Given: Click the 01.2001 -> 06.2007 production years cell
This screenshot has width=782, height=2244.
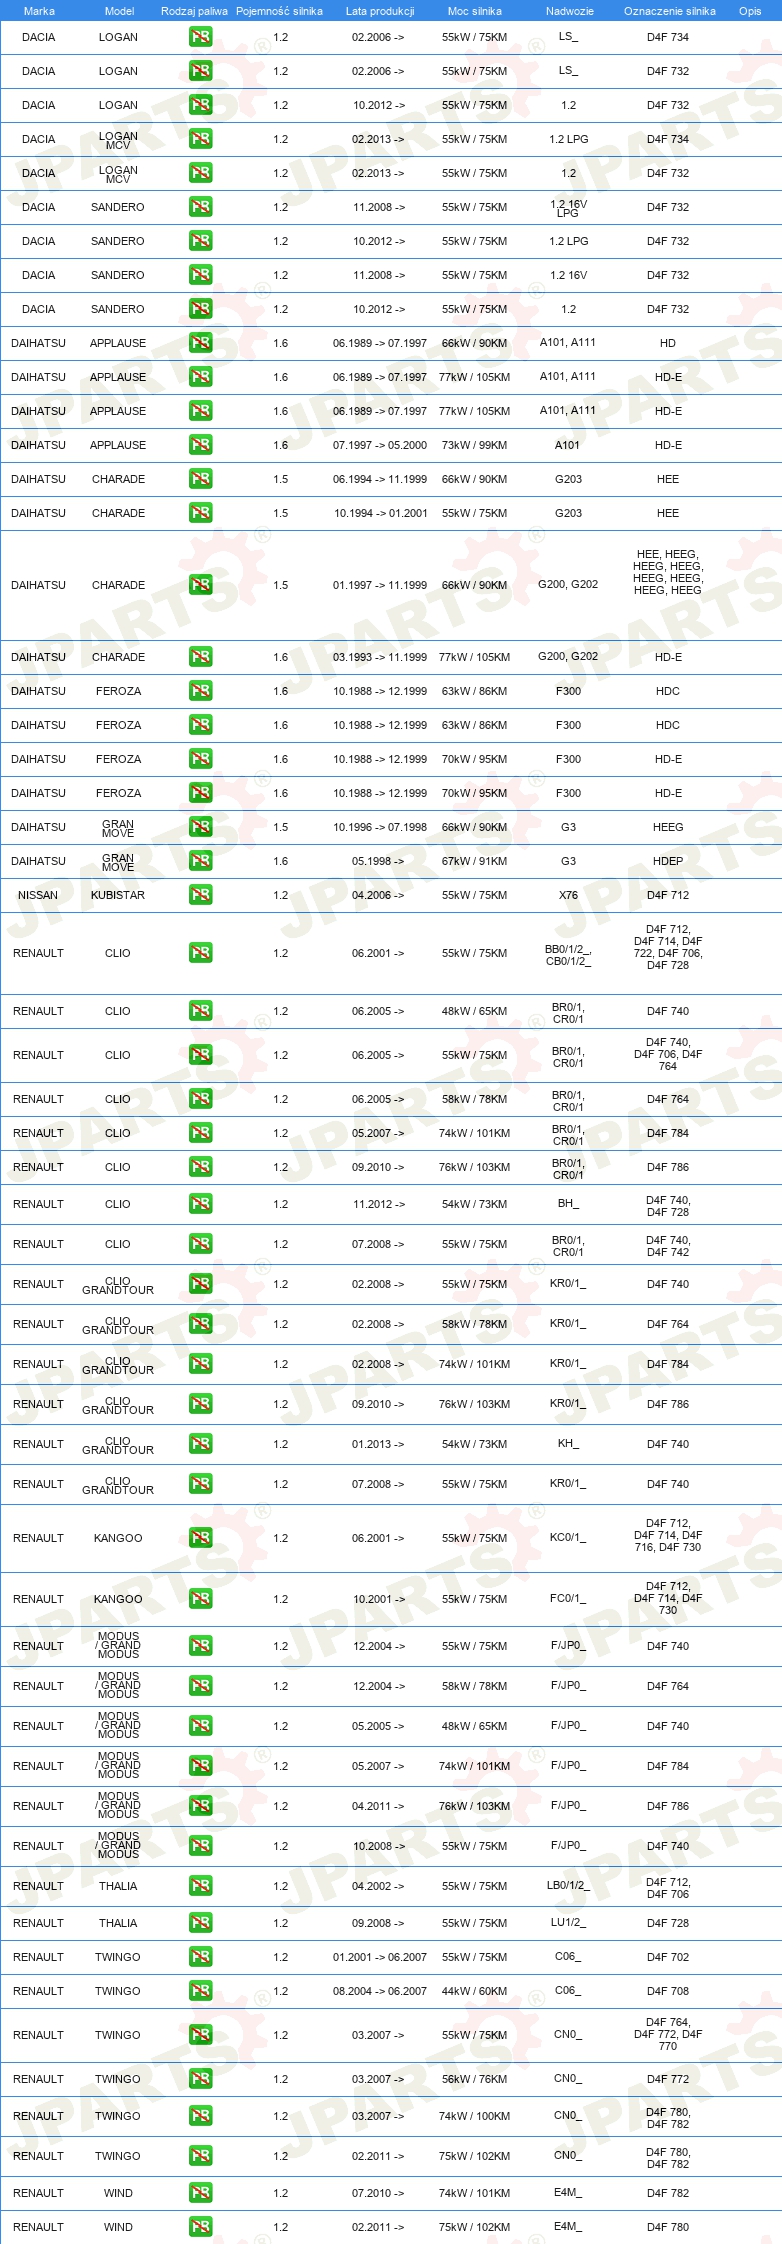Looking at the screenshot, I should [380, 1957].
